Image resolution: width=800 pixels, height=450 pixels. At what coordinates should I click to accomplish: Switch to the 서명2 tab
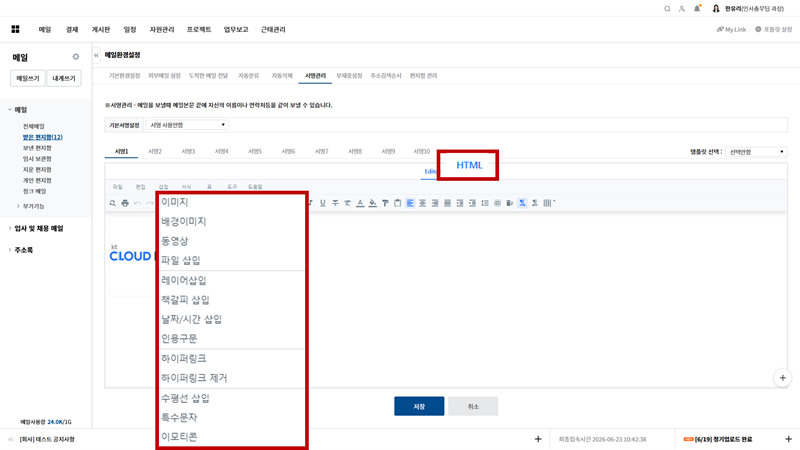point(155,152)
